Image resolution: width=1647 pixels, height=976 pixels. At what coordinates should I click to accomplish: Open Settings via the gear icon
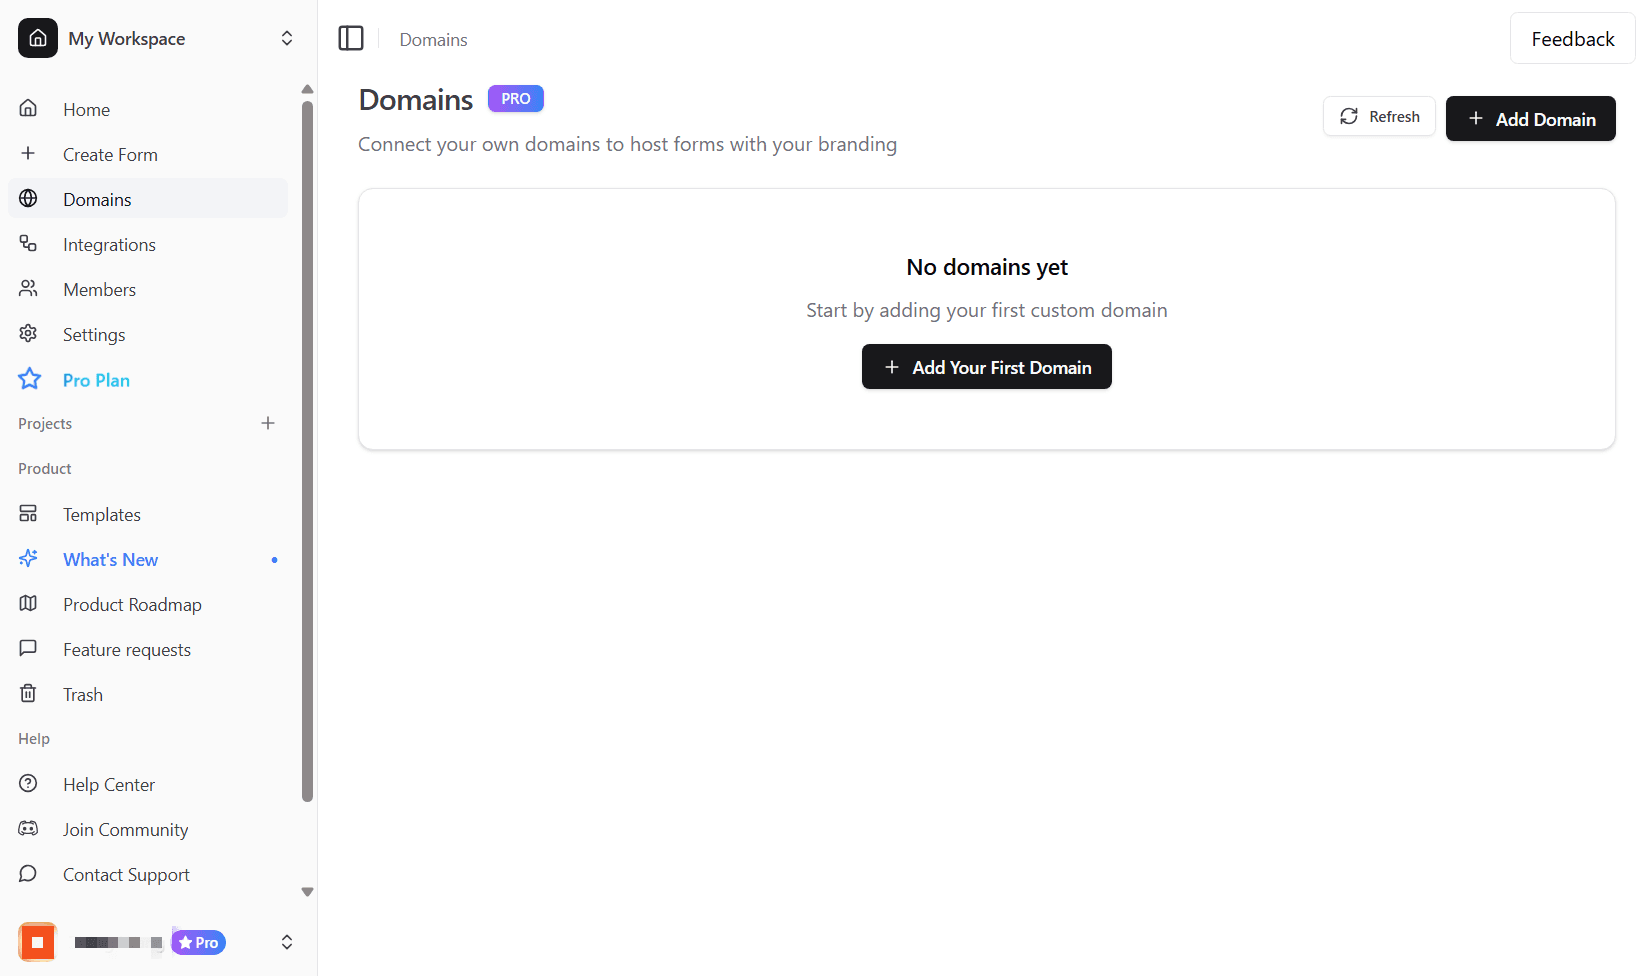[28, 333]
